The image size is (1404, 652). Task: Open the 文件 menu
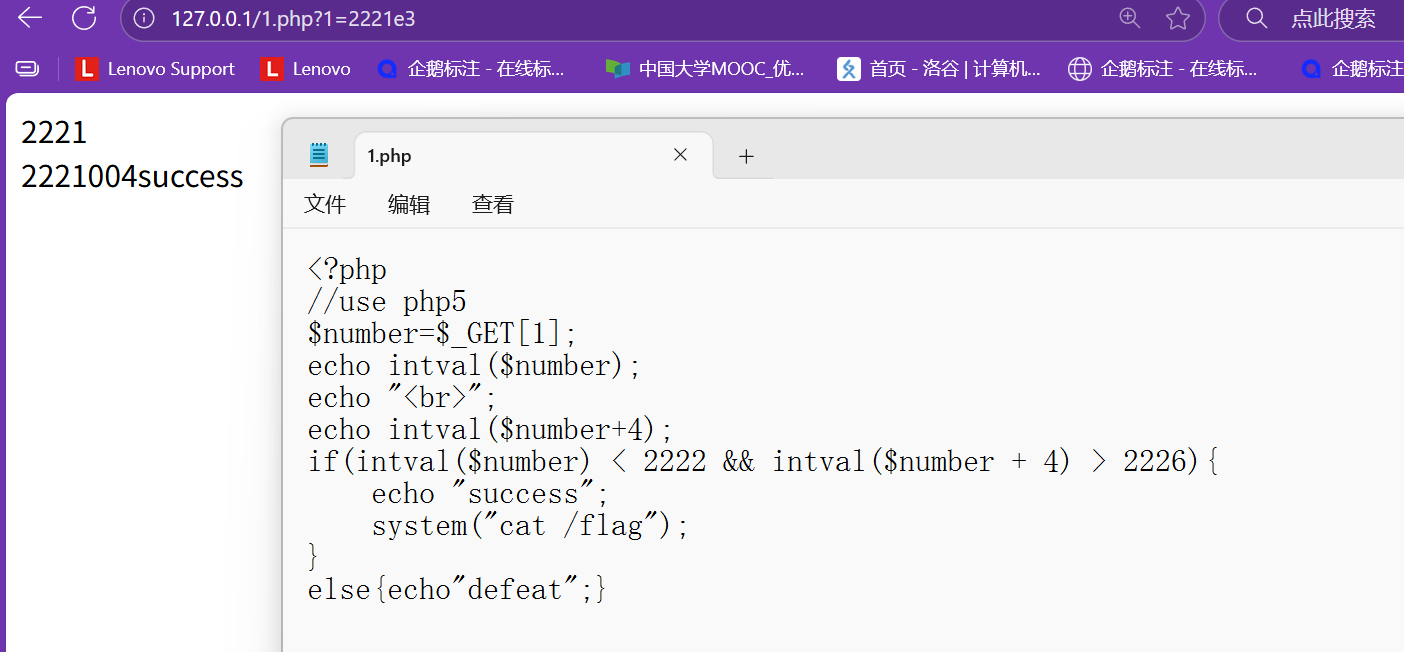(325, 205)
